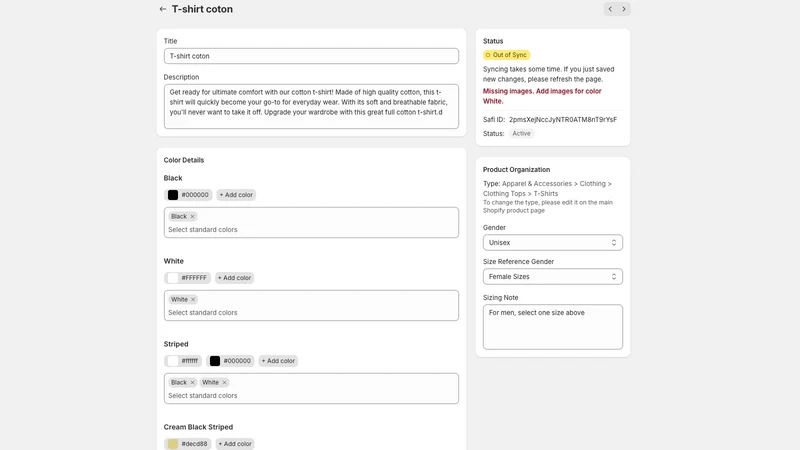Edit the Sizing Note text box

[553, 327]
